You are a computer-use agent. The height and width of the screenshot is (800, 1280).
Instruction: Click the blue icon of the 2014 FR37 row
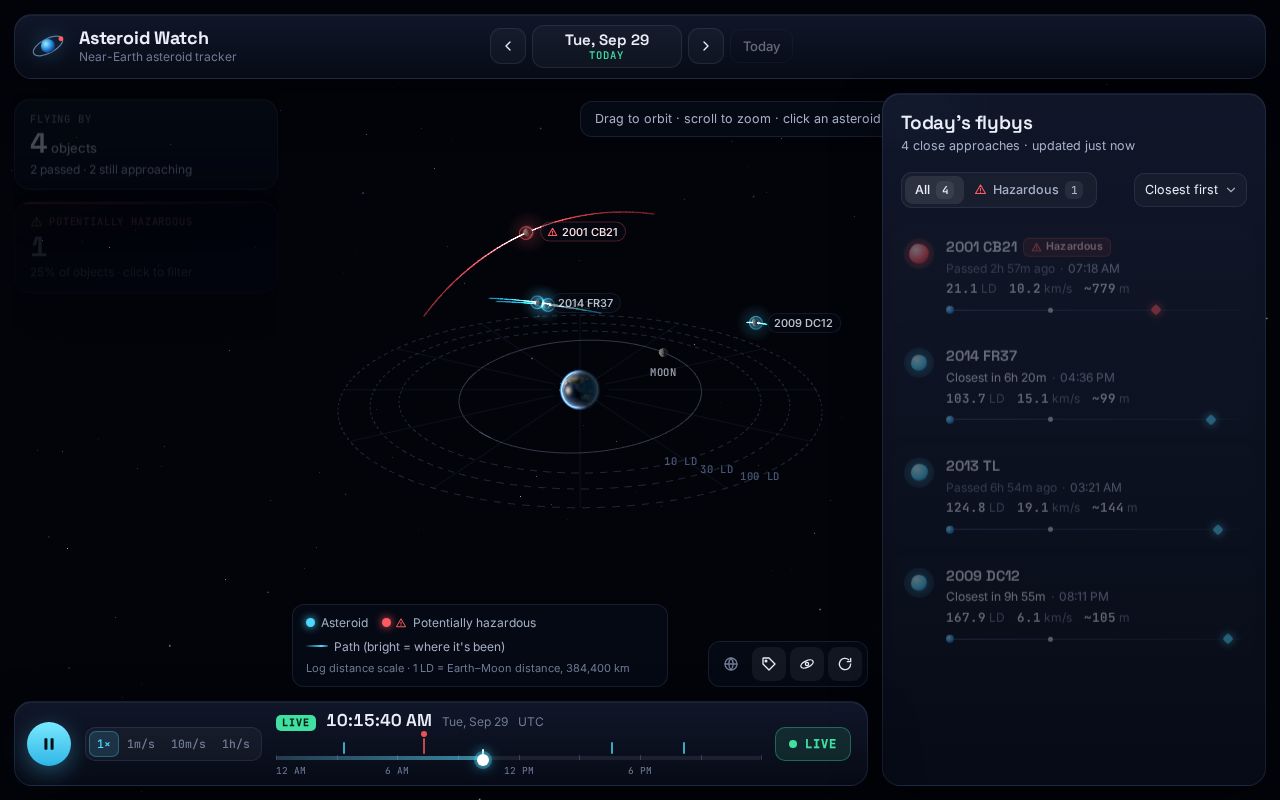(919, 363)
